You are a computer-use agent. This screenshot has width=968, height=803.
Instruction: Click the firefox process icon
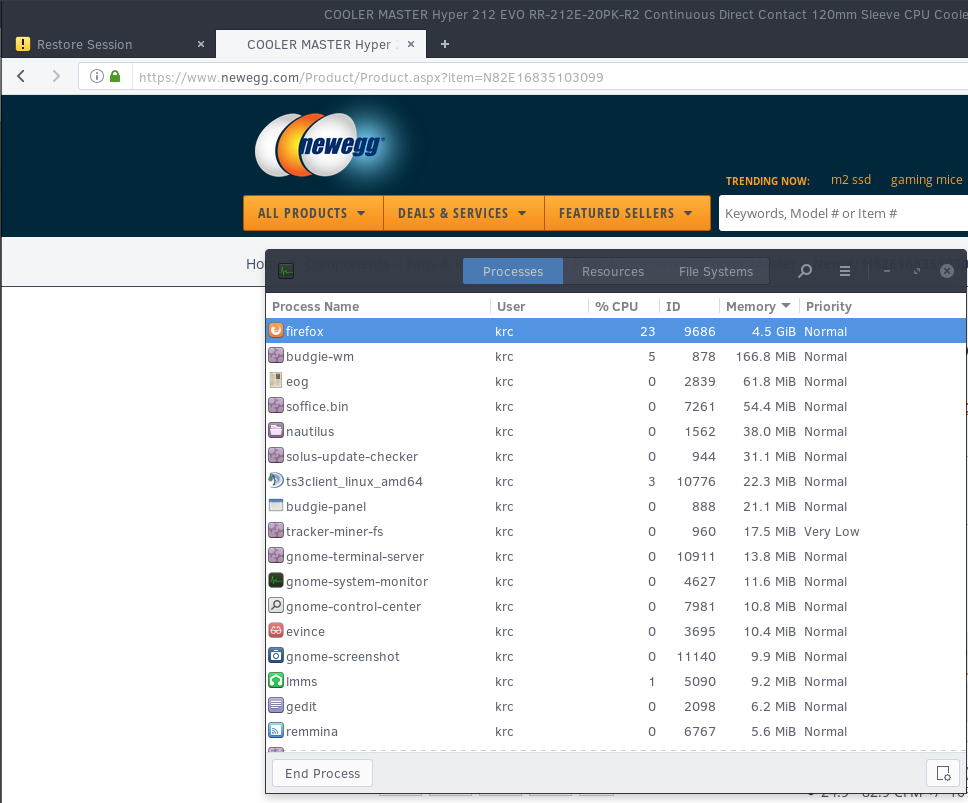click(276, 331)
